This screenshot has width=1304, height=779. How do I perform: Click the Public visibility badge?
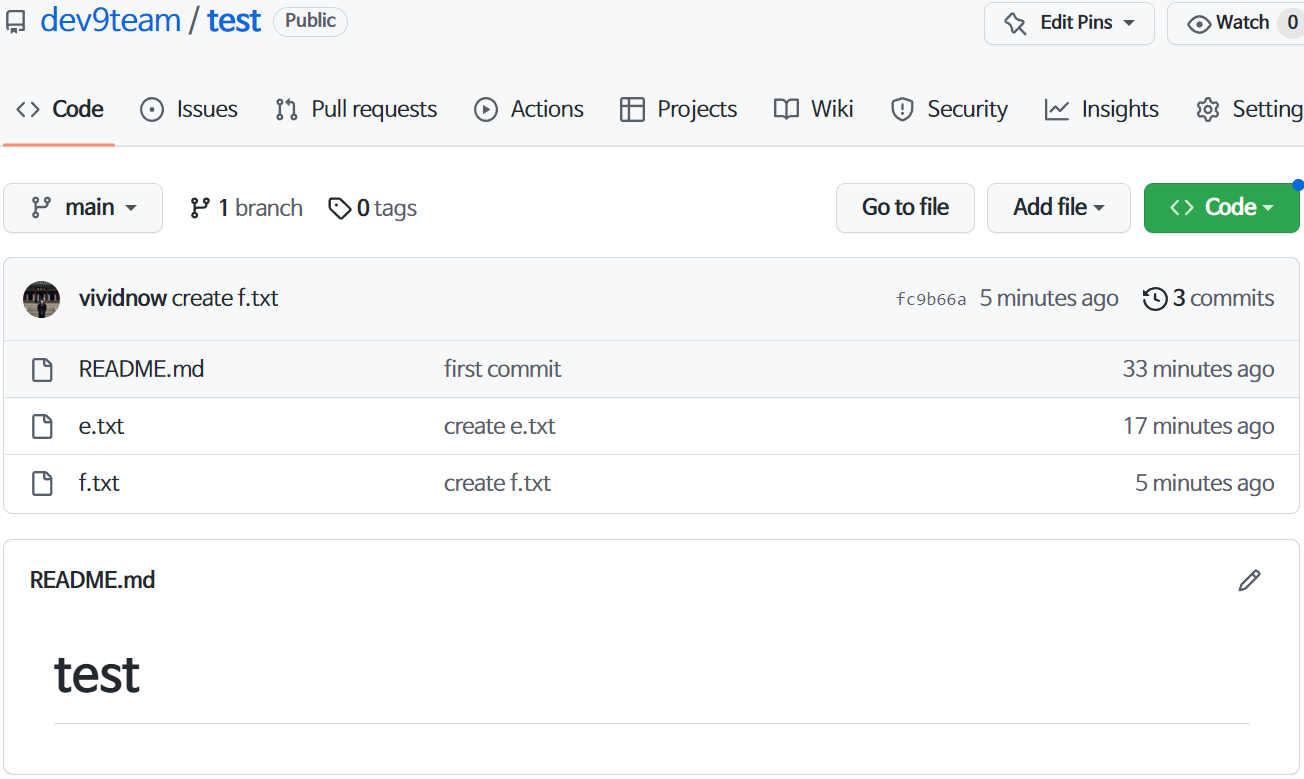[310, 21]
